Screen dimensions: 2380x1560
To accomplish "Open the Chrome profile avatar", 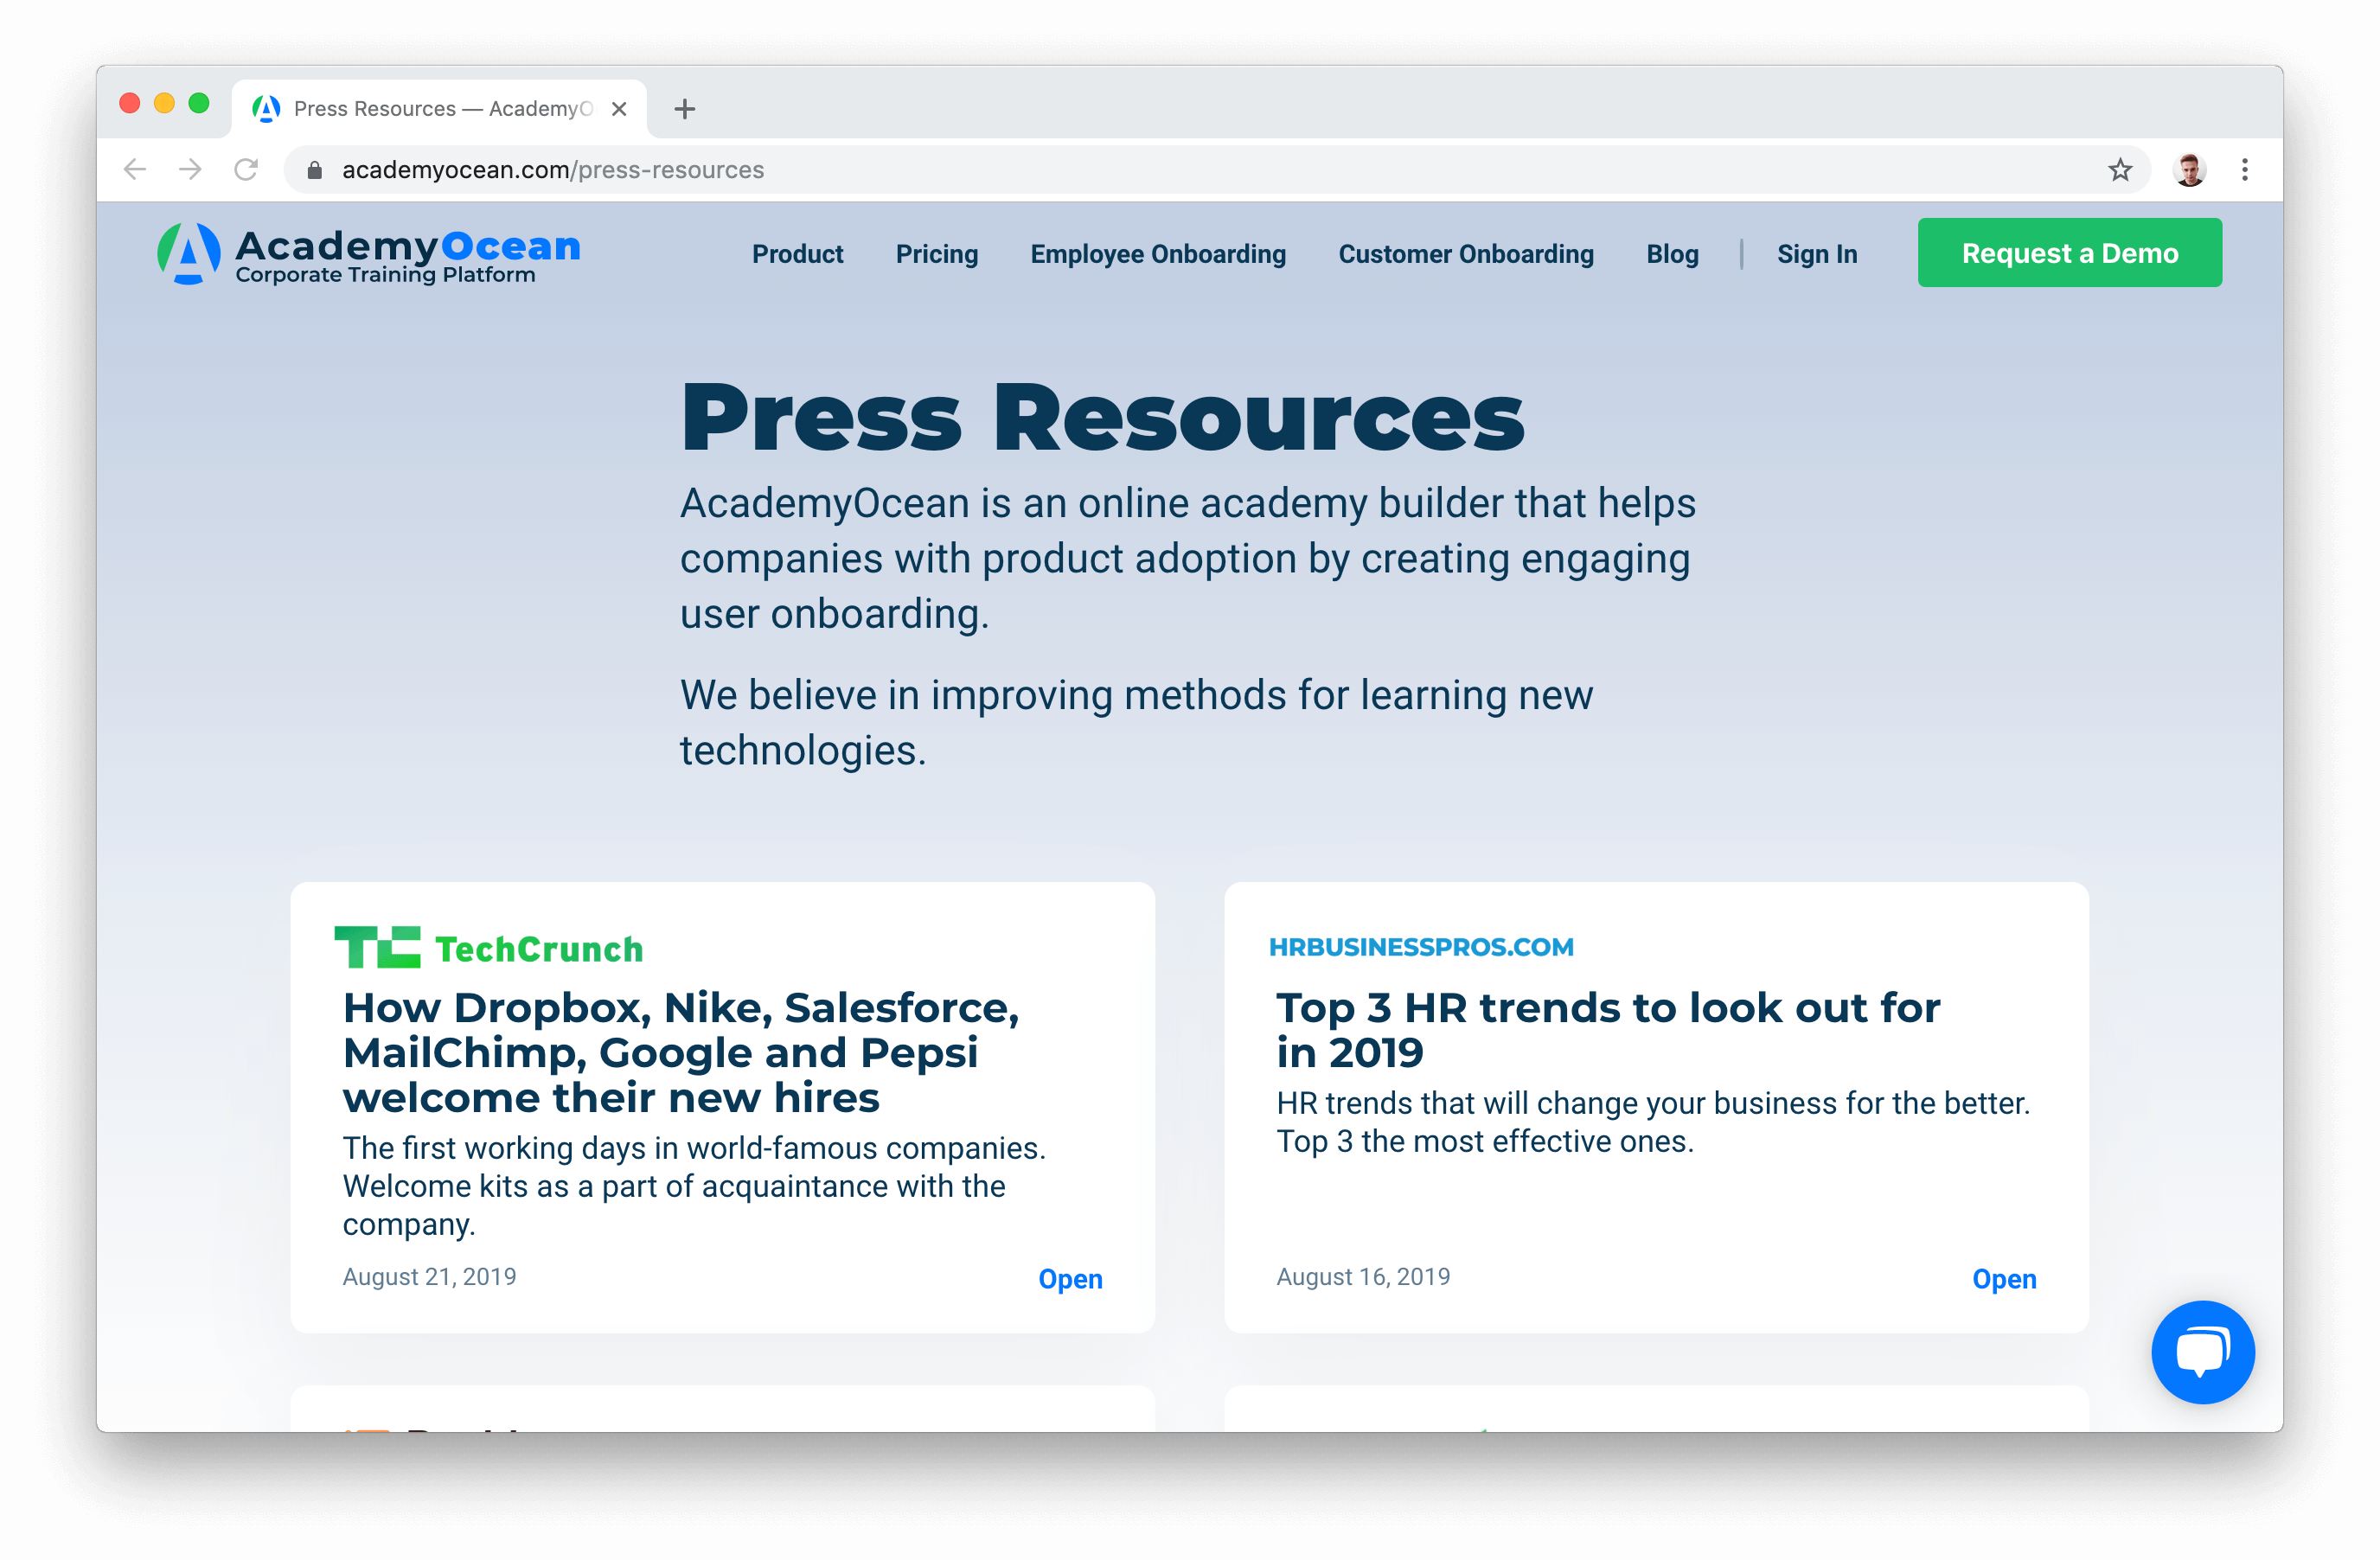I will tap(2189, 170).
